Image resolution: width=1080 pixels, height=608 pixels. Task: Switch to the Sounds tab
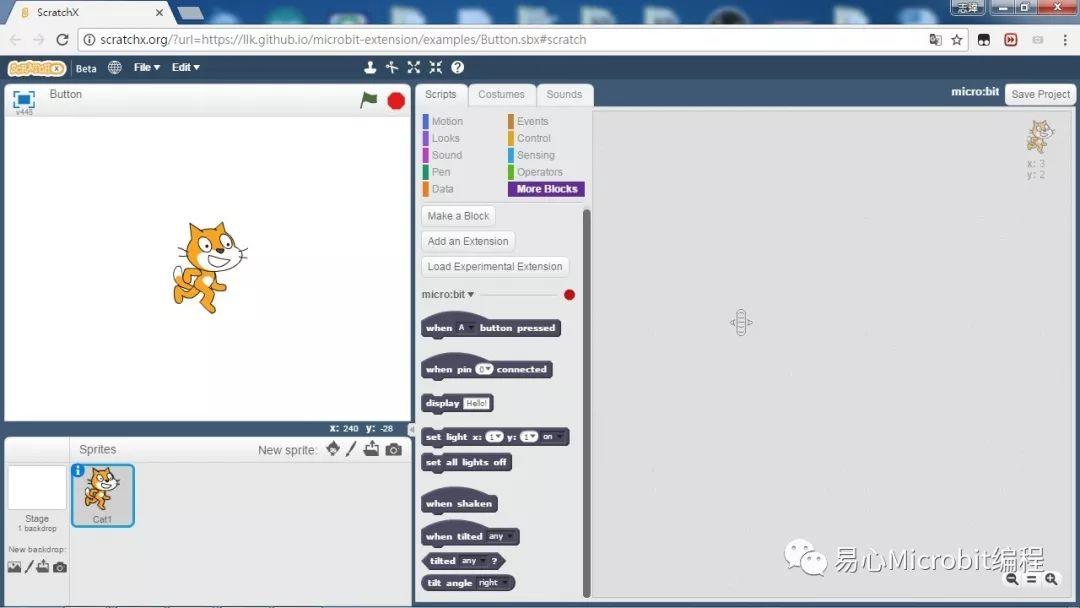pyautogui.click(x=564, y=94)
